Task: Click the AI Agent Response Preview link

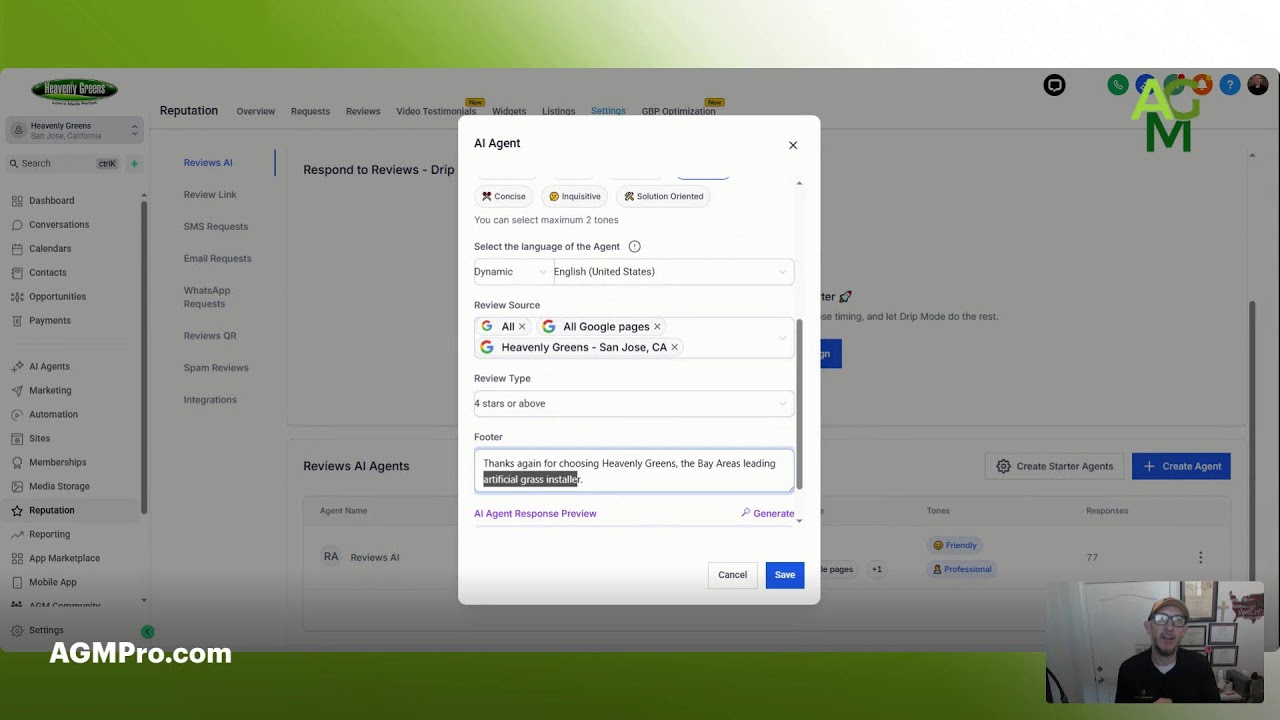Action: pyautogui.click(x=535, y=514)
